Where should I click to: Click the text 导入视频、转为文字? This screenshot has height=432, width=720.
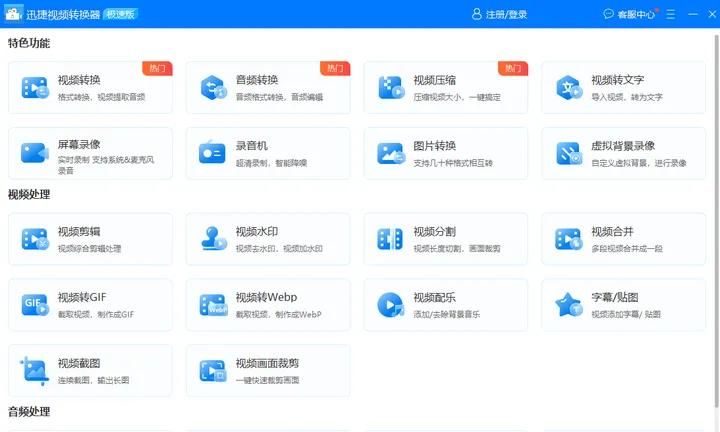tap(627, 97)
